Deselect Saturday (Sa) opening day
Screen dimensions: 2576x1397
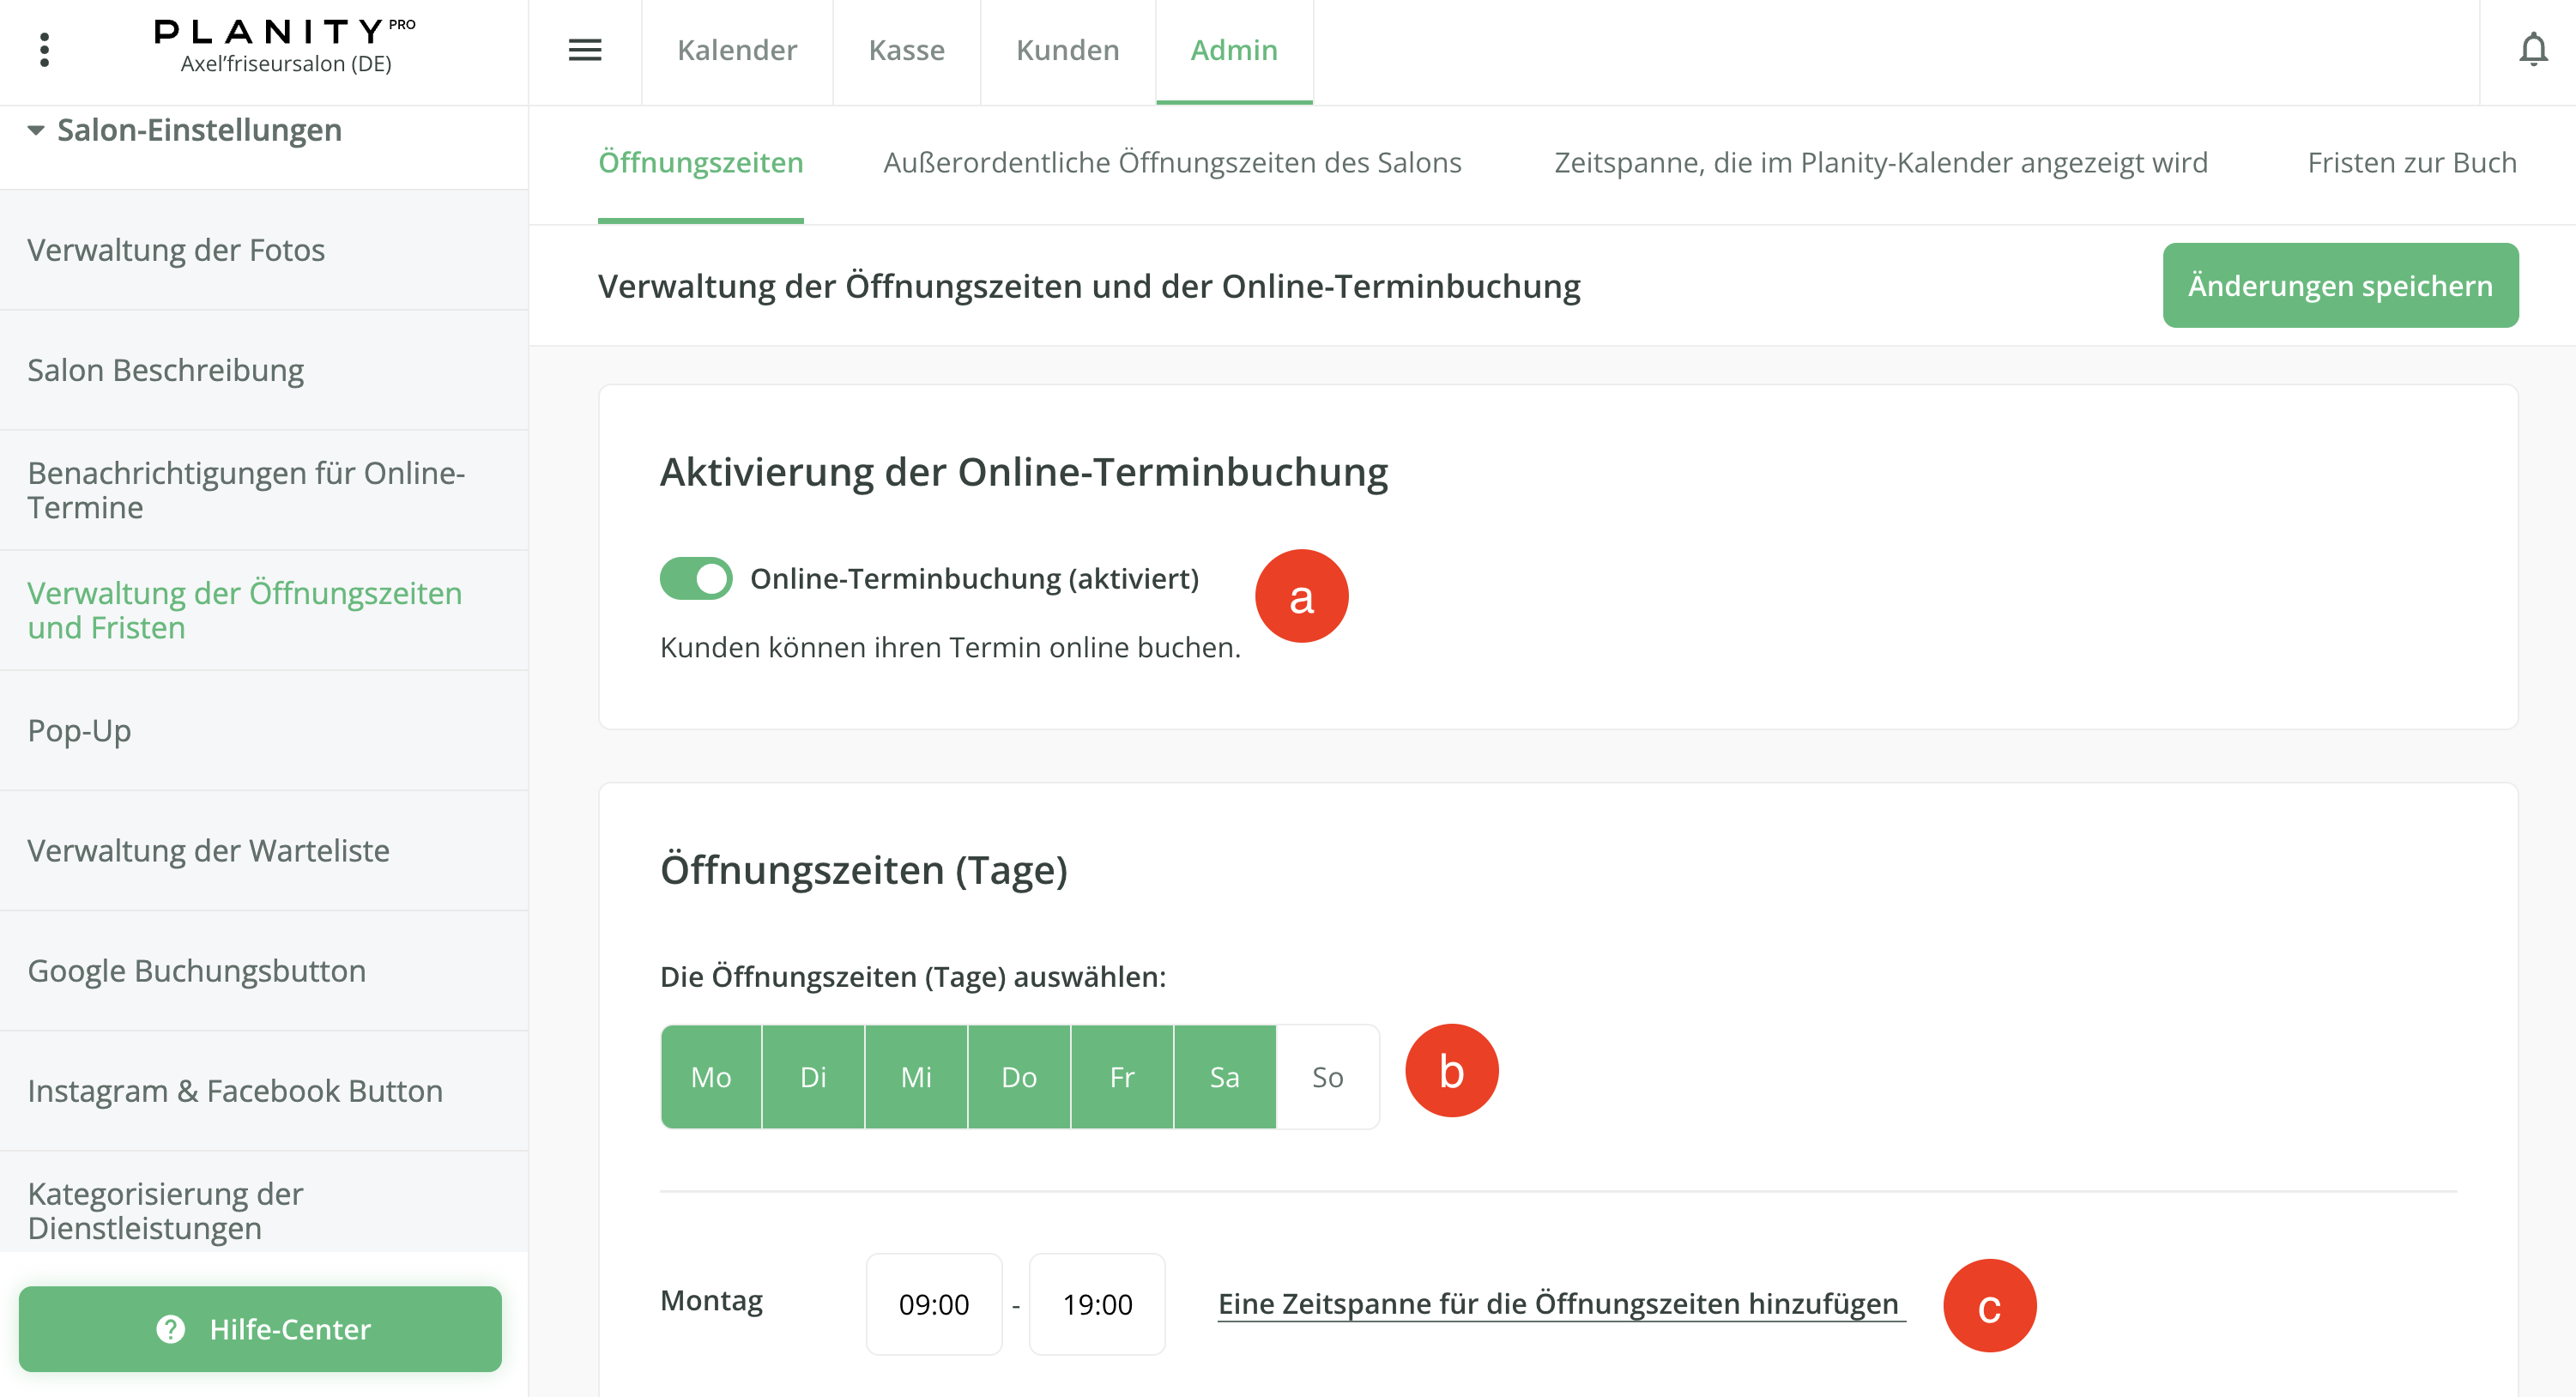click(x=1224, y=1077)
